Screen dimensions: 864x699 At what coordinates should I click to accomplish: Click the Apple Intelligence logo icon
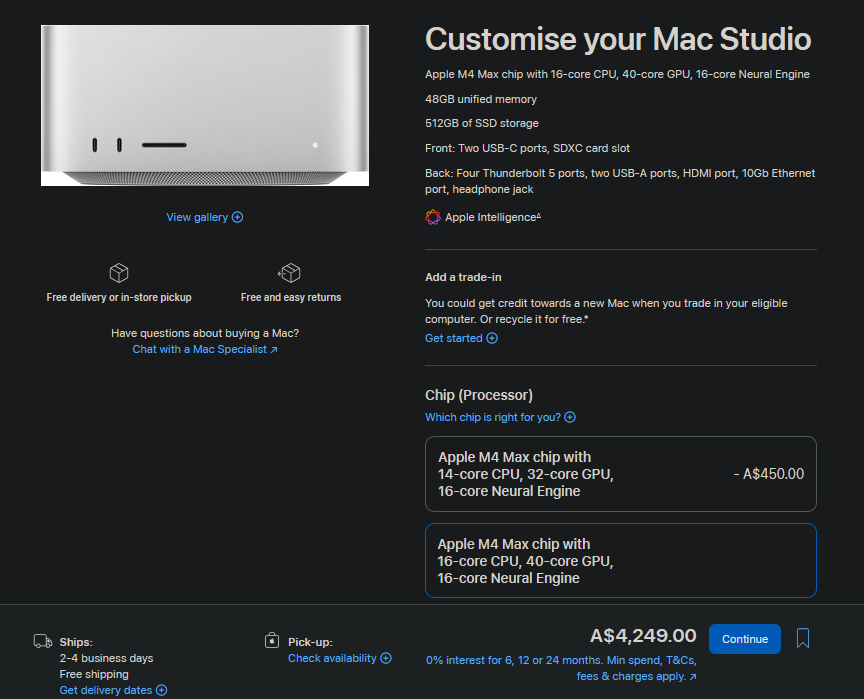[x=433, y=218]
